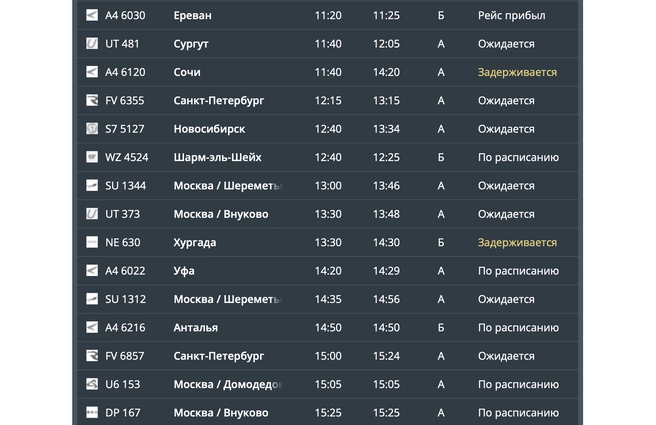Image resolution: width=656 pixels, height=425 pixels.
Task: Click the Pobeda logo next to DP 167
Action: click(92, 412)
